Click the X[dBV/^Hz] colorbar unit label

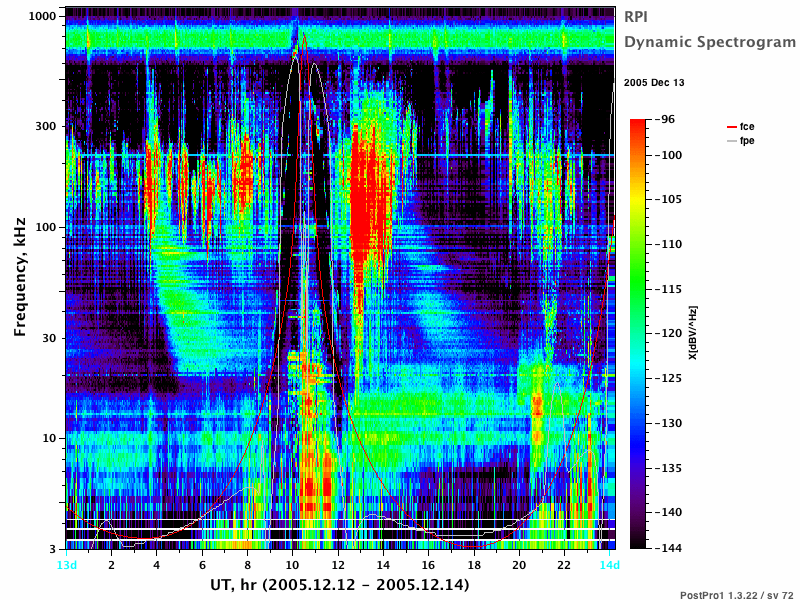pos(692,333)
